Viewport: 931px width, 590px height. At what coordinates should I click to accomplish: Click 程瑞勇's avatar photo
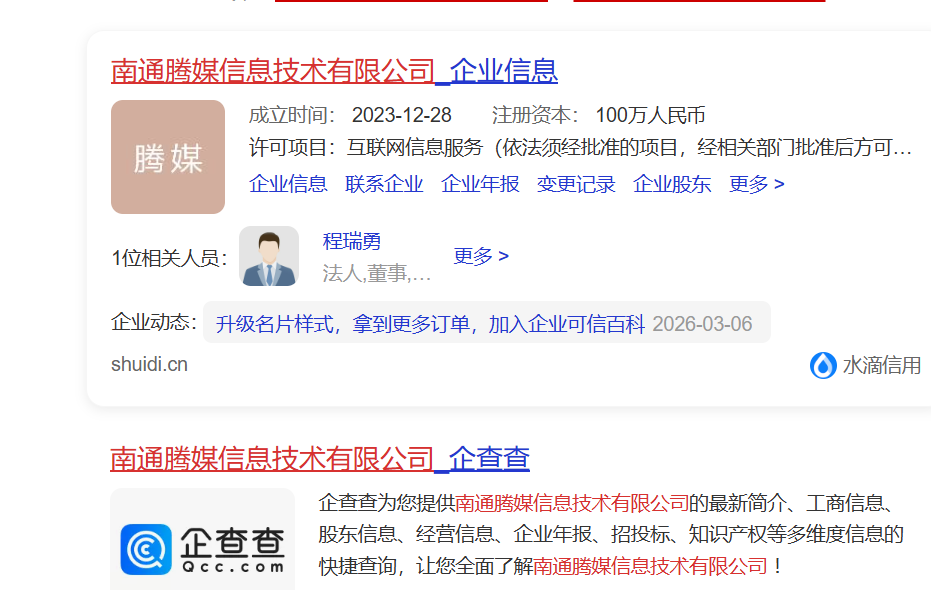[x=268, y=257]
